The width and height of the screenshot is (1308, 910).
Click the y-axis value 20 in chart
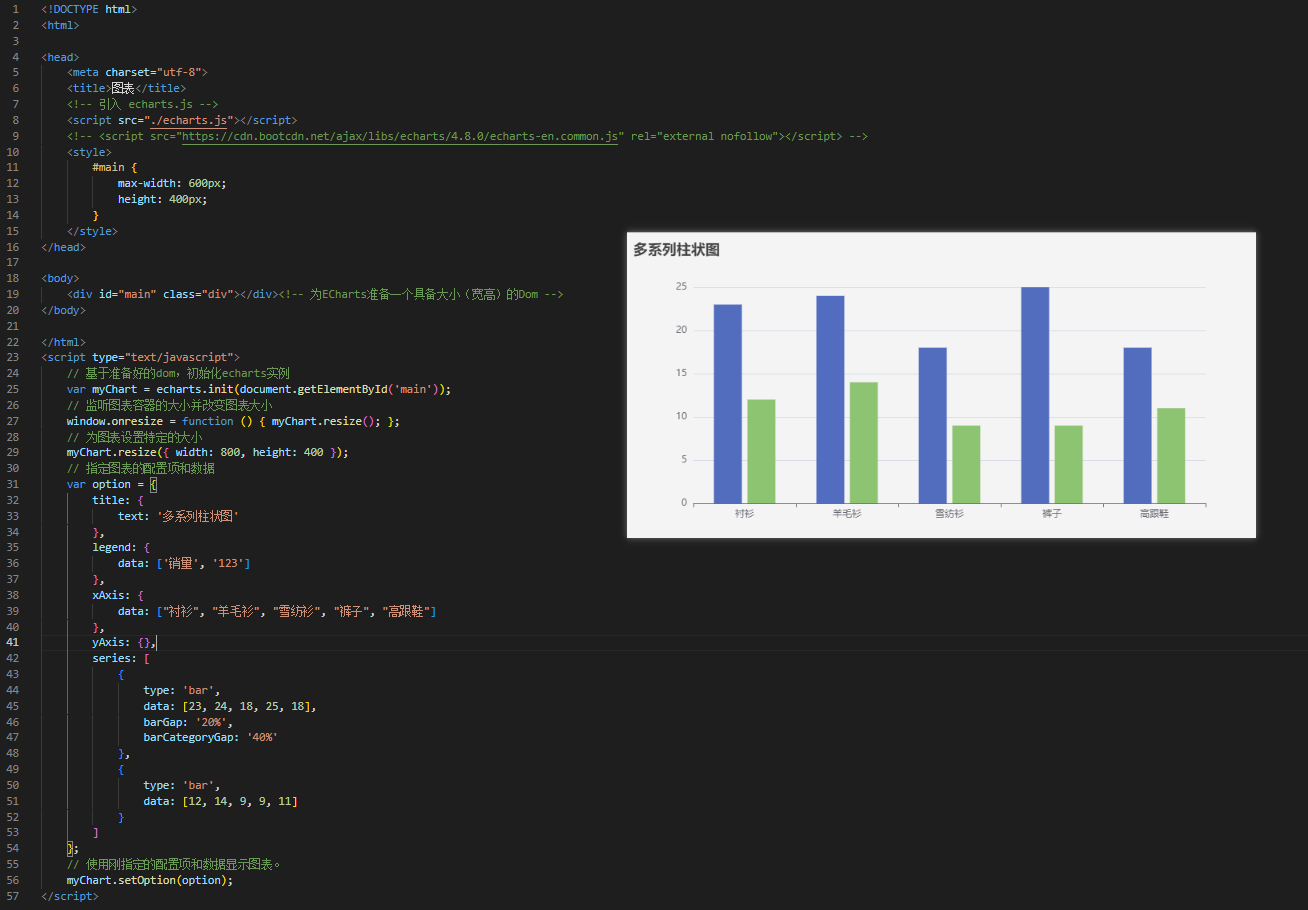[681, 330]
